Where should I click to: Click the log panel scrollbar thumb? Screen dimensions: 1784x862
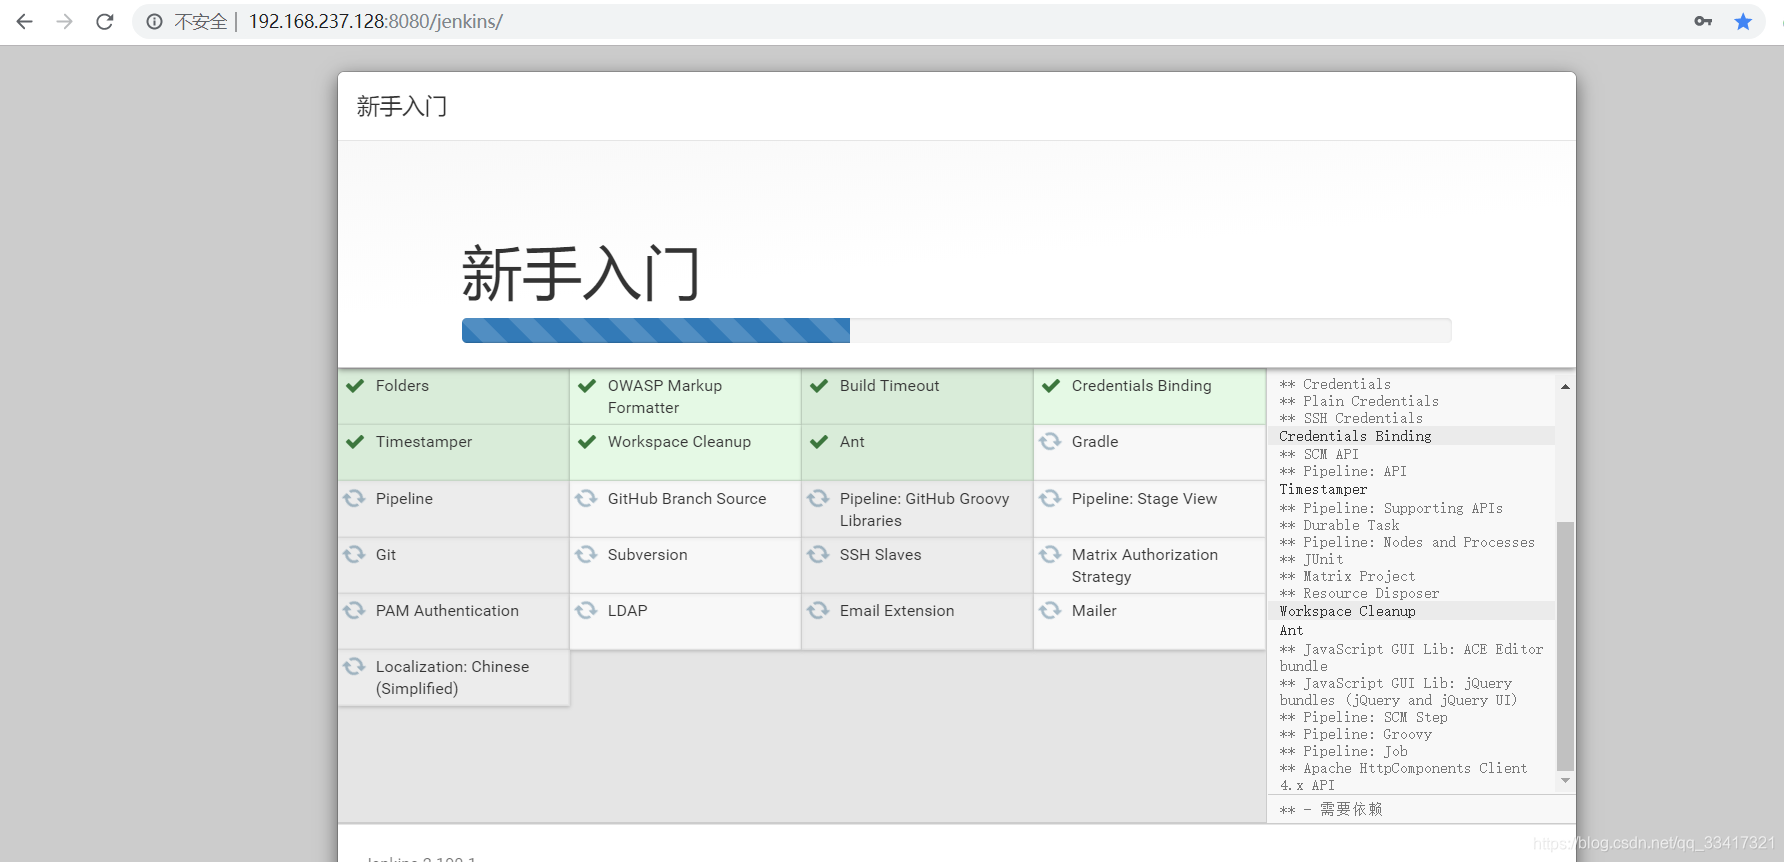coord(1565,646)
